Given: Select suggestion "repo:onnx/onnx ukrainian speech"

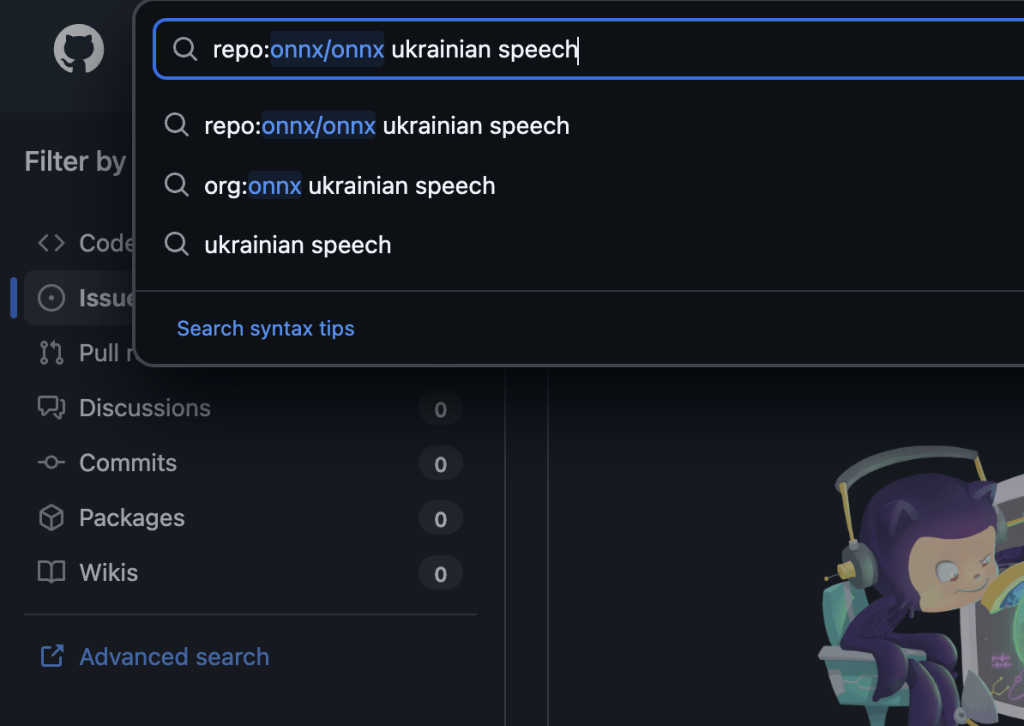Looking at the screenshot, I should (386, 126).
